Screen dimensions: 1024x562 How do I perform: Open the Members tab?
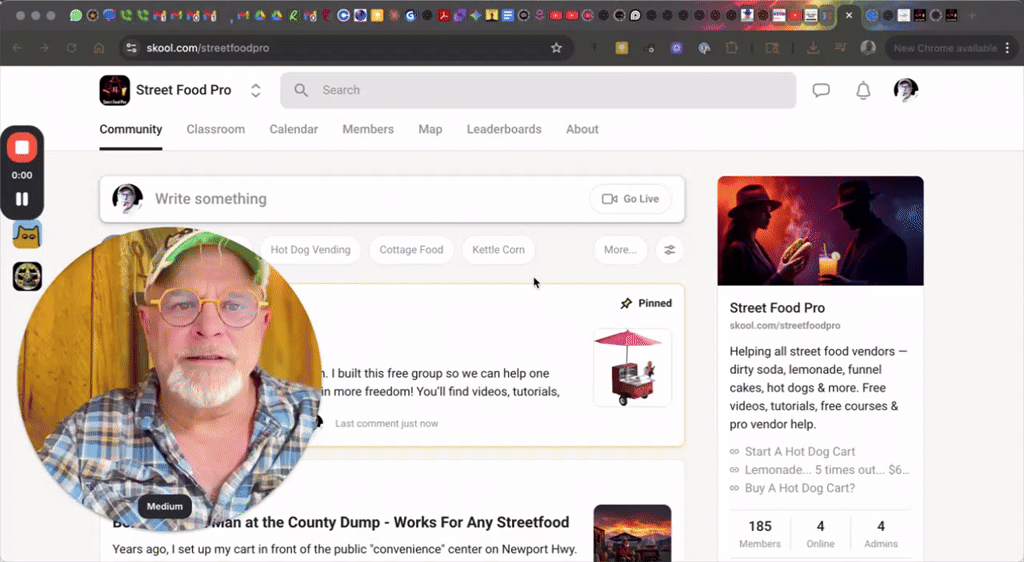click(368, 129)
